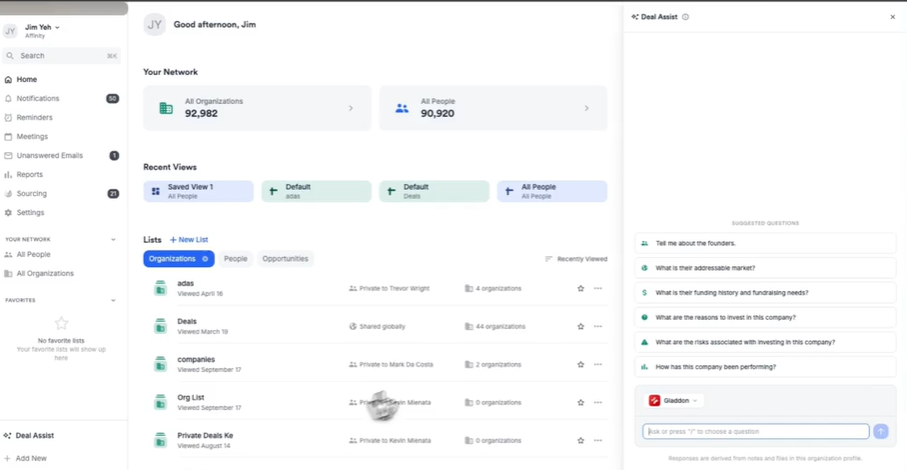
Task: Open the Private Deals Ke list row
Action: point(375,441)
